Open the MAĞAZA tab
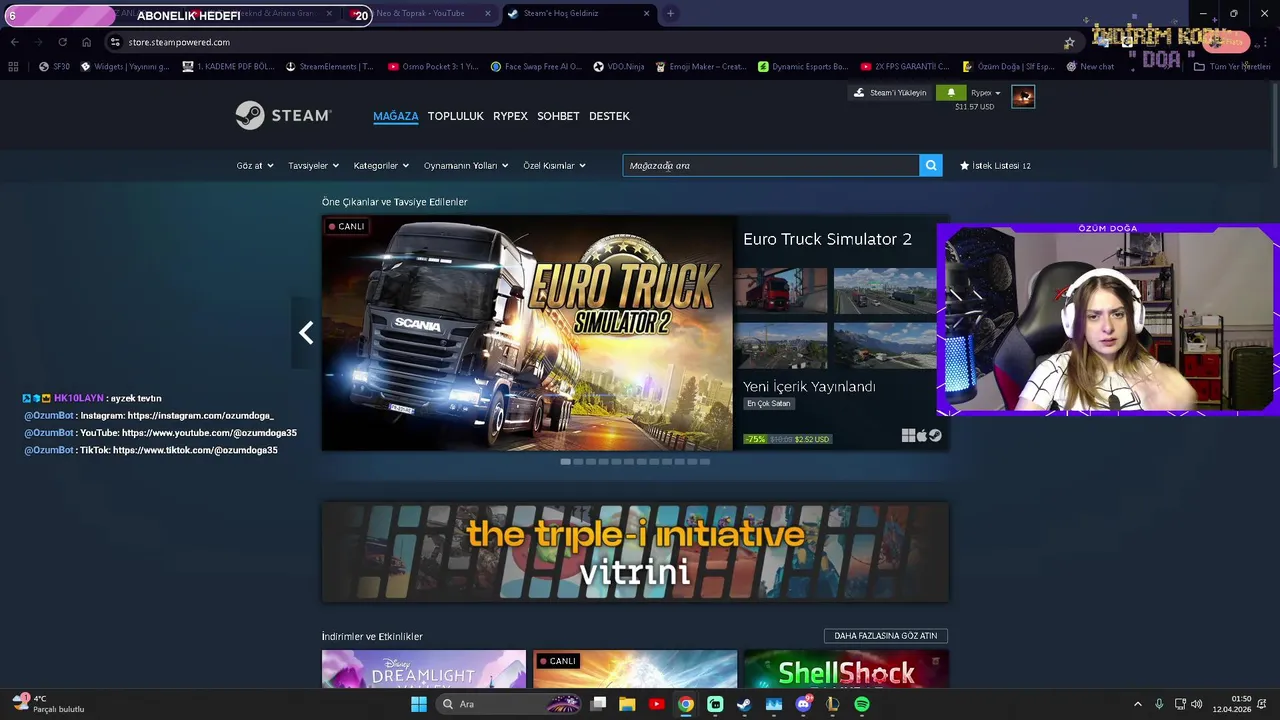The width and height of the screenshot is (1280, 720). (396, 116)
